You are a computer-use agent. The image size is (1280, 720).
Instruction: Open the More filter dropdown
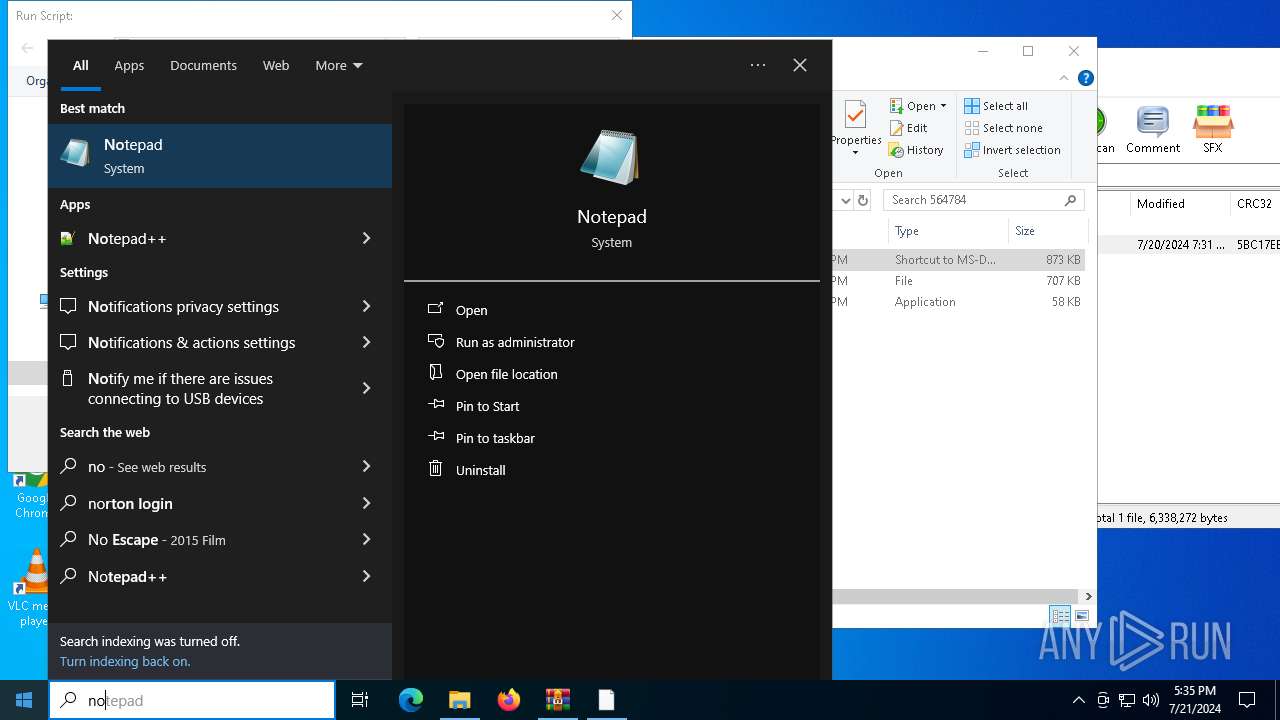click(x=339, y=65)
